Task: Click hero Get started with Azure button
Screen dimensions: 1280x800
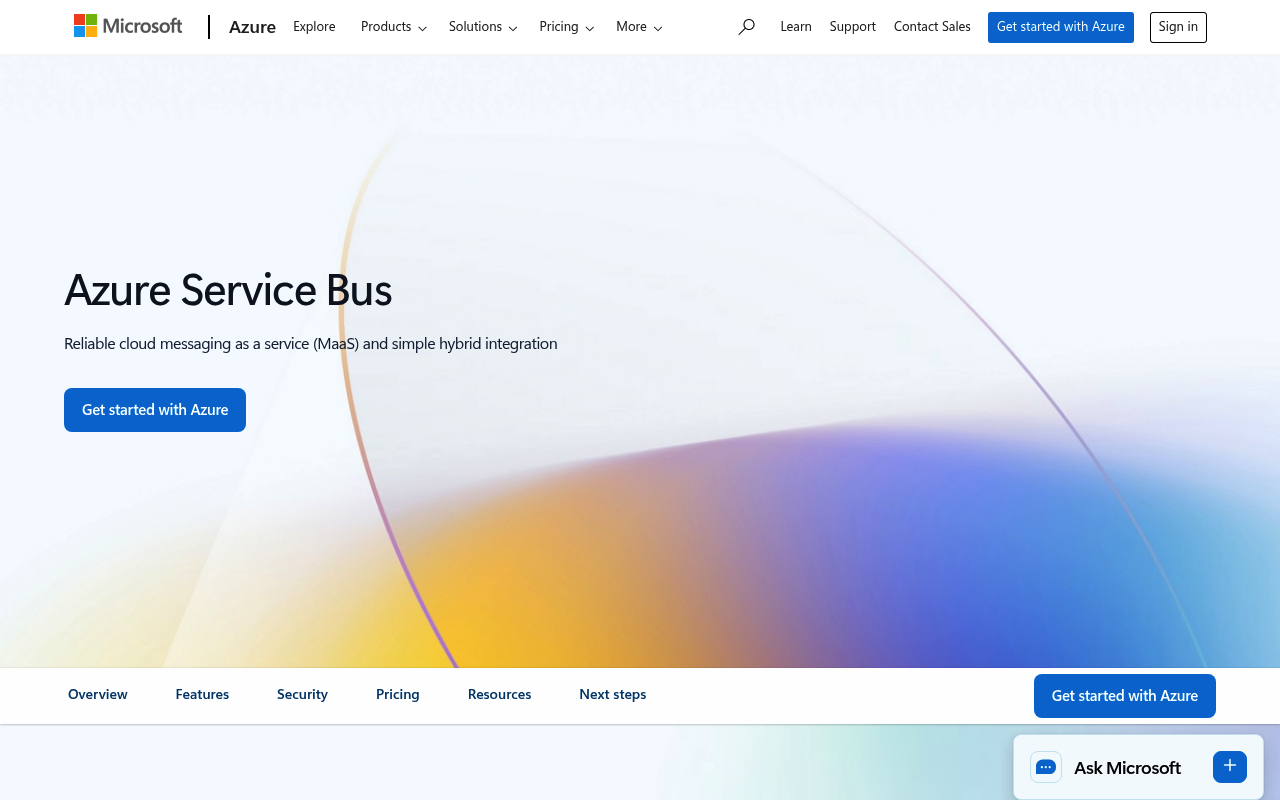Action: [155, 410]
